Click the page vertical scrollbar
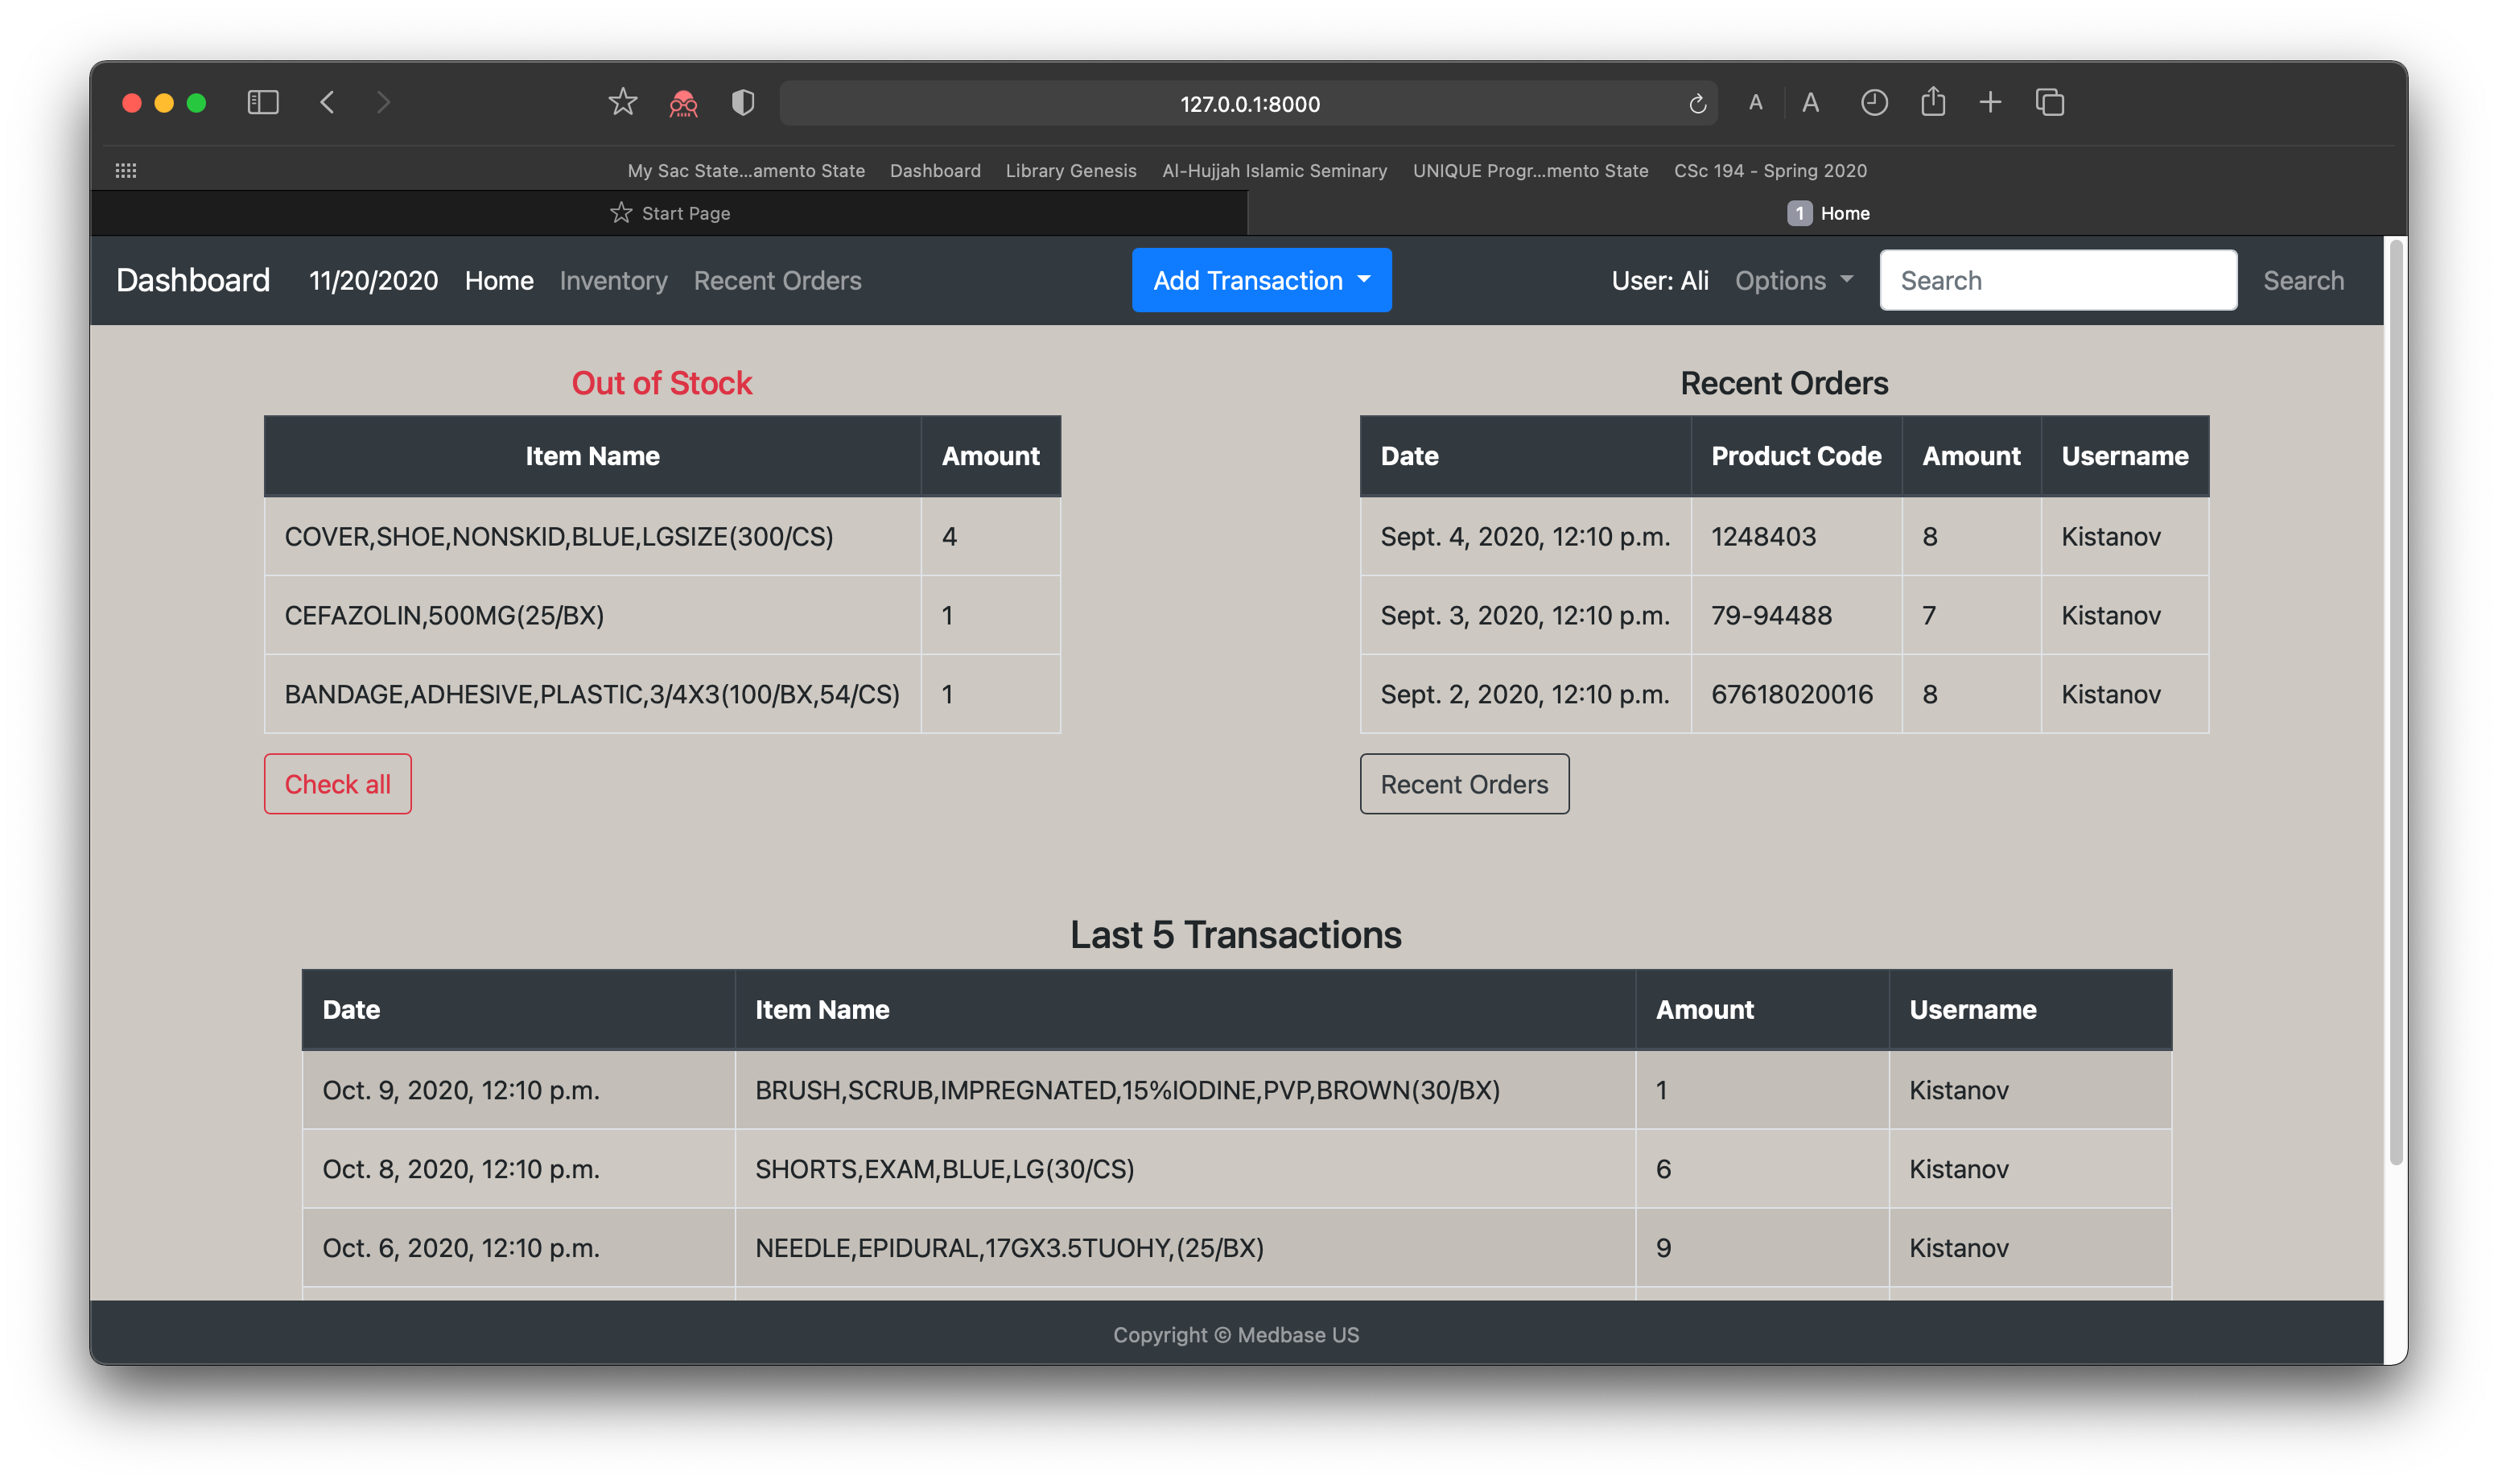Screen dimensions: 2498x1484 pyautogui.click(x=2395, y=700)
